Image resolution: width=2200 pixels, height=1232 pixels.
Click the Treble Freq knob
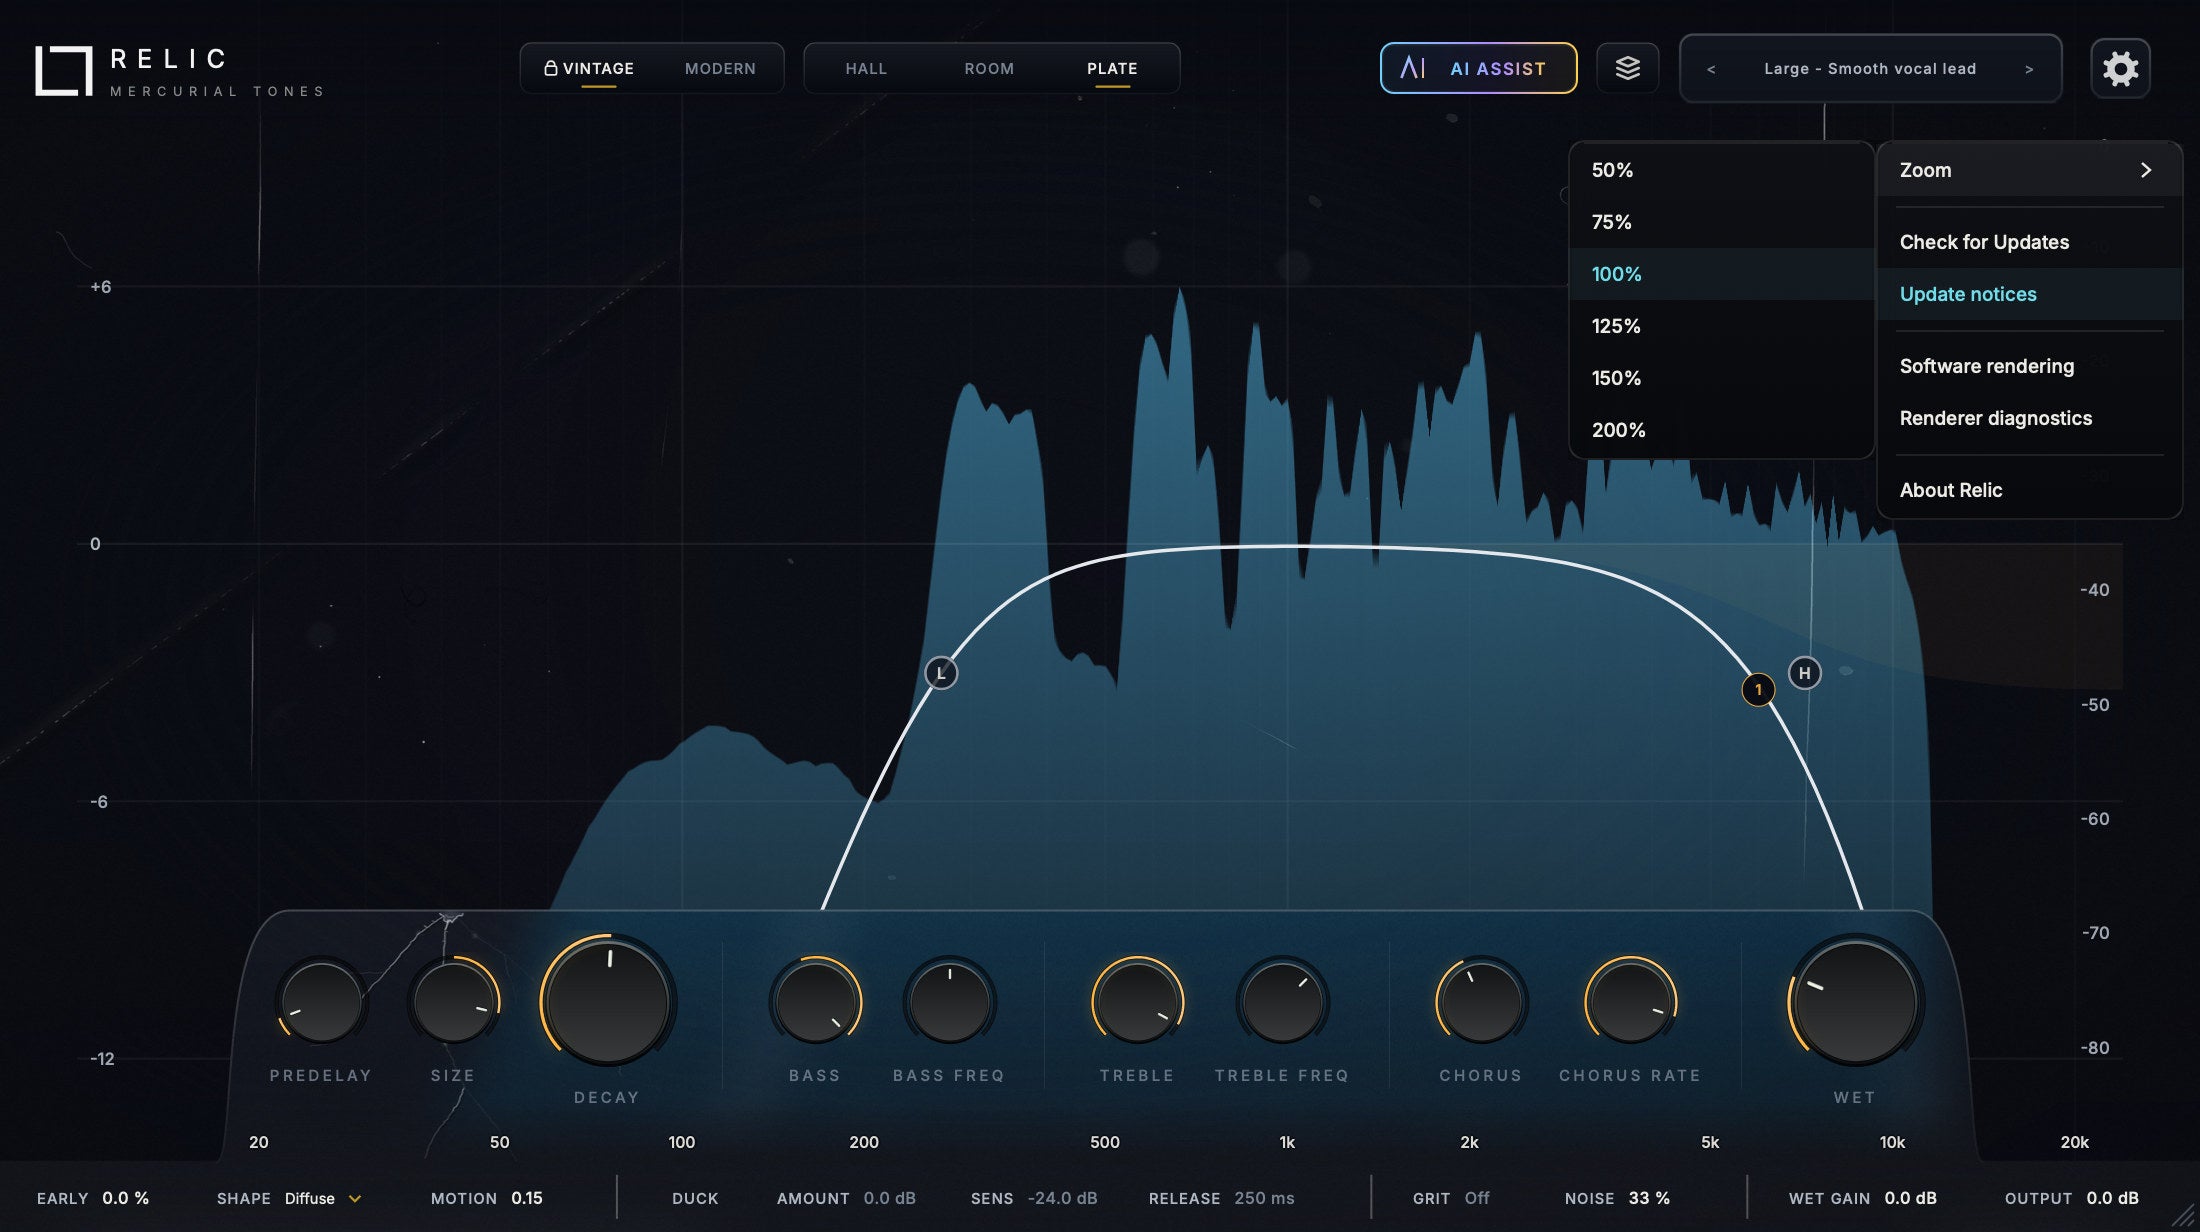click(x=1282, y=1001)
